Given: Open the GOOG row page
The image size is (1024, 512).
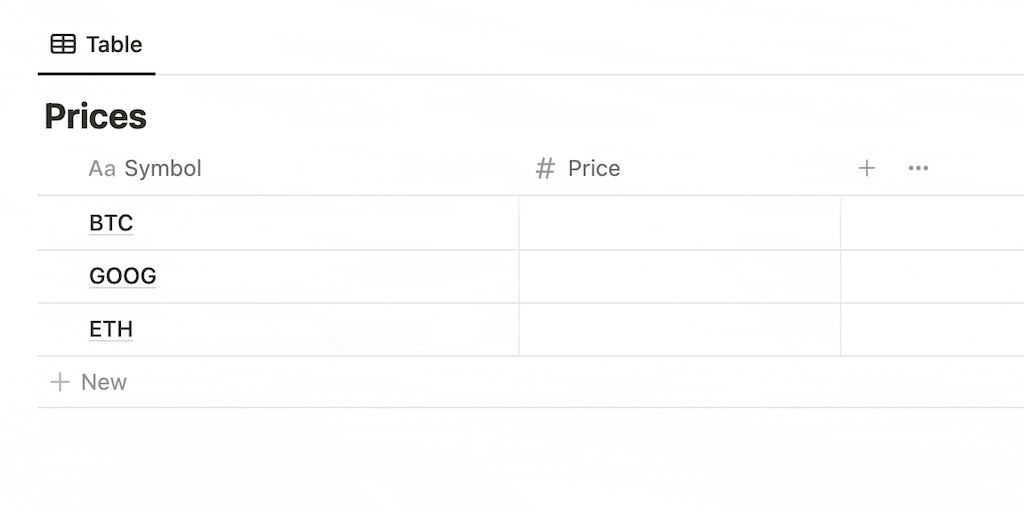Looking at the screenshot, I should coord(123,276).
